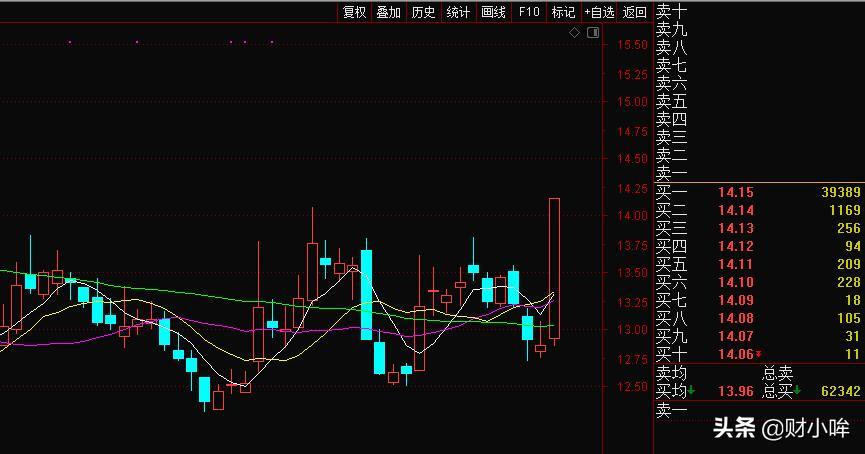Click the 15.00 price axis label

point(632,102)
